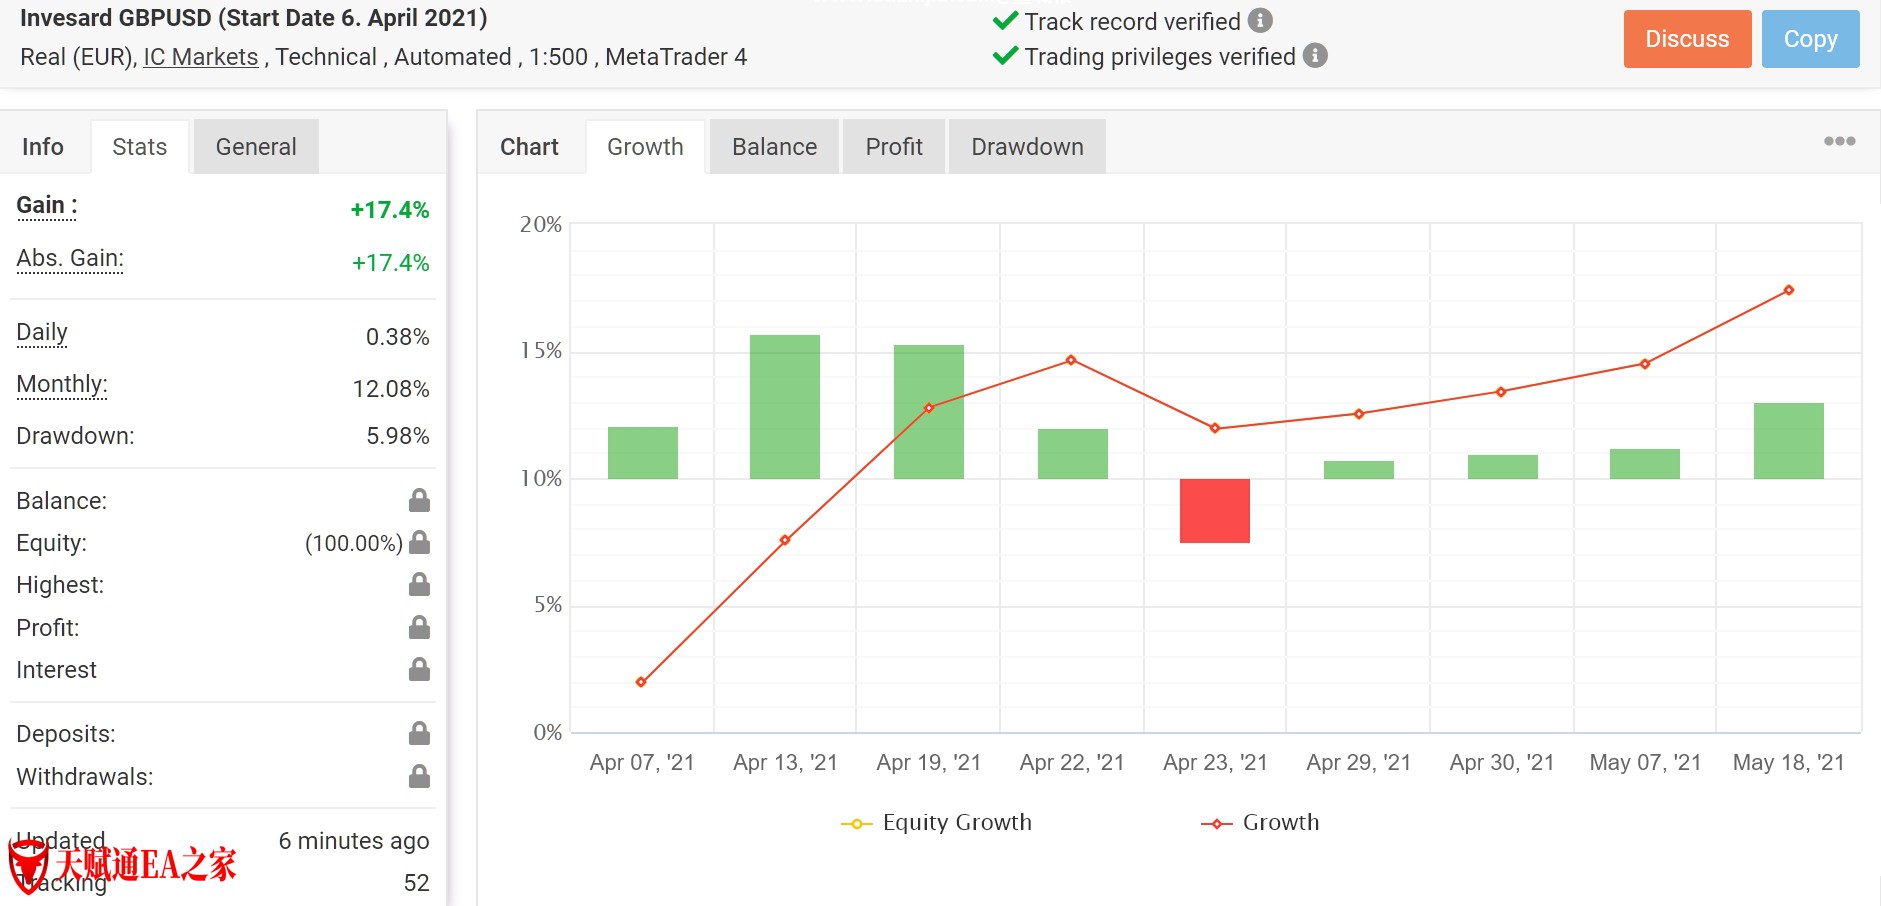
Task: Click the lock icon next to Deposits
Action: click(419, 734)
